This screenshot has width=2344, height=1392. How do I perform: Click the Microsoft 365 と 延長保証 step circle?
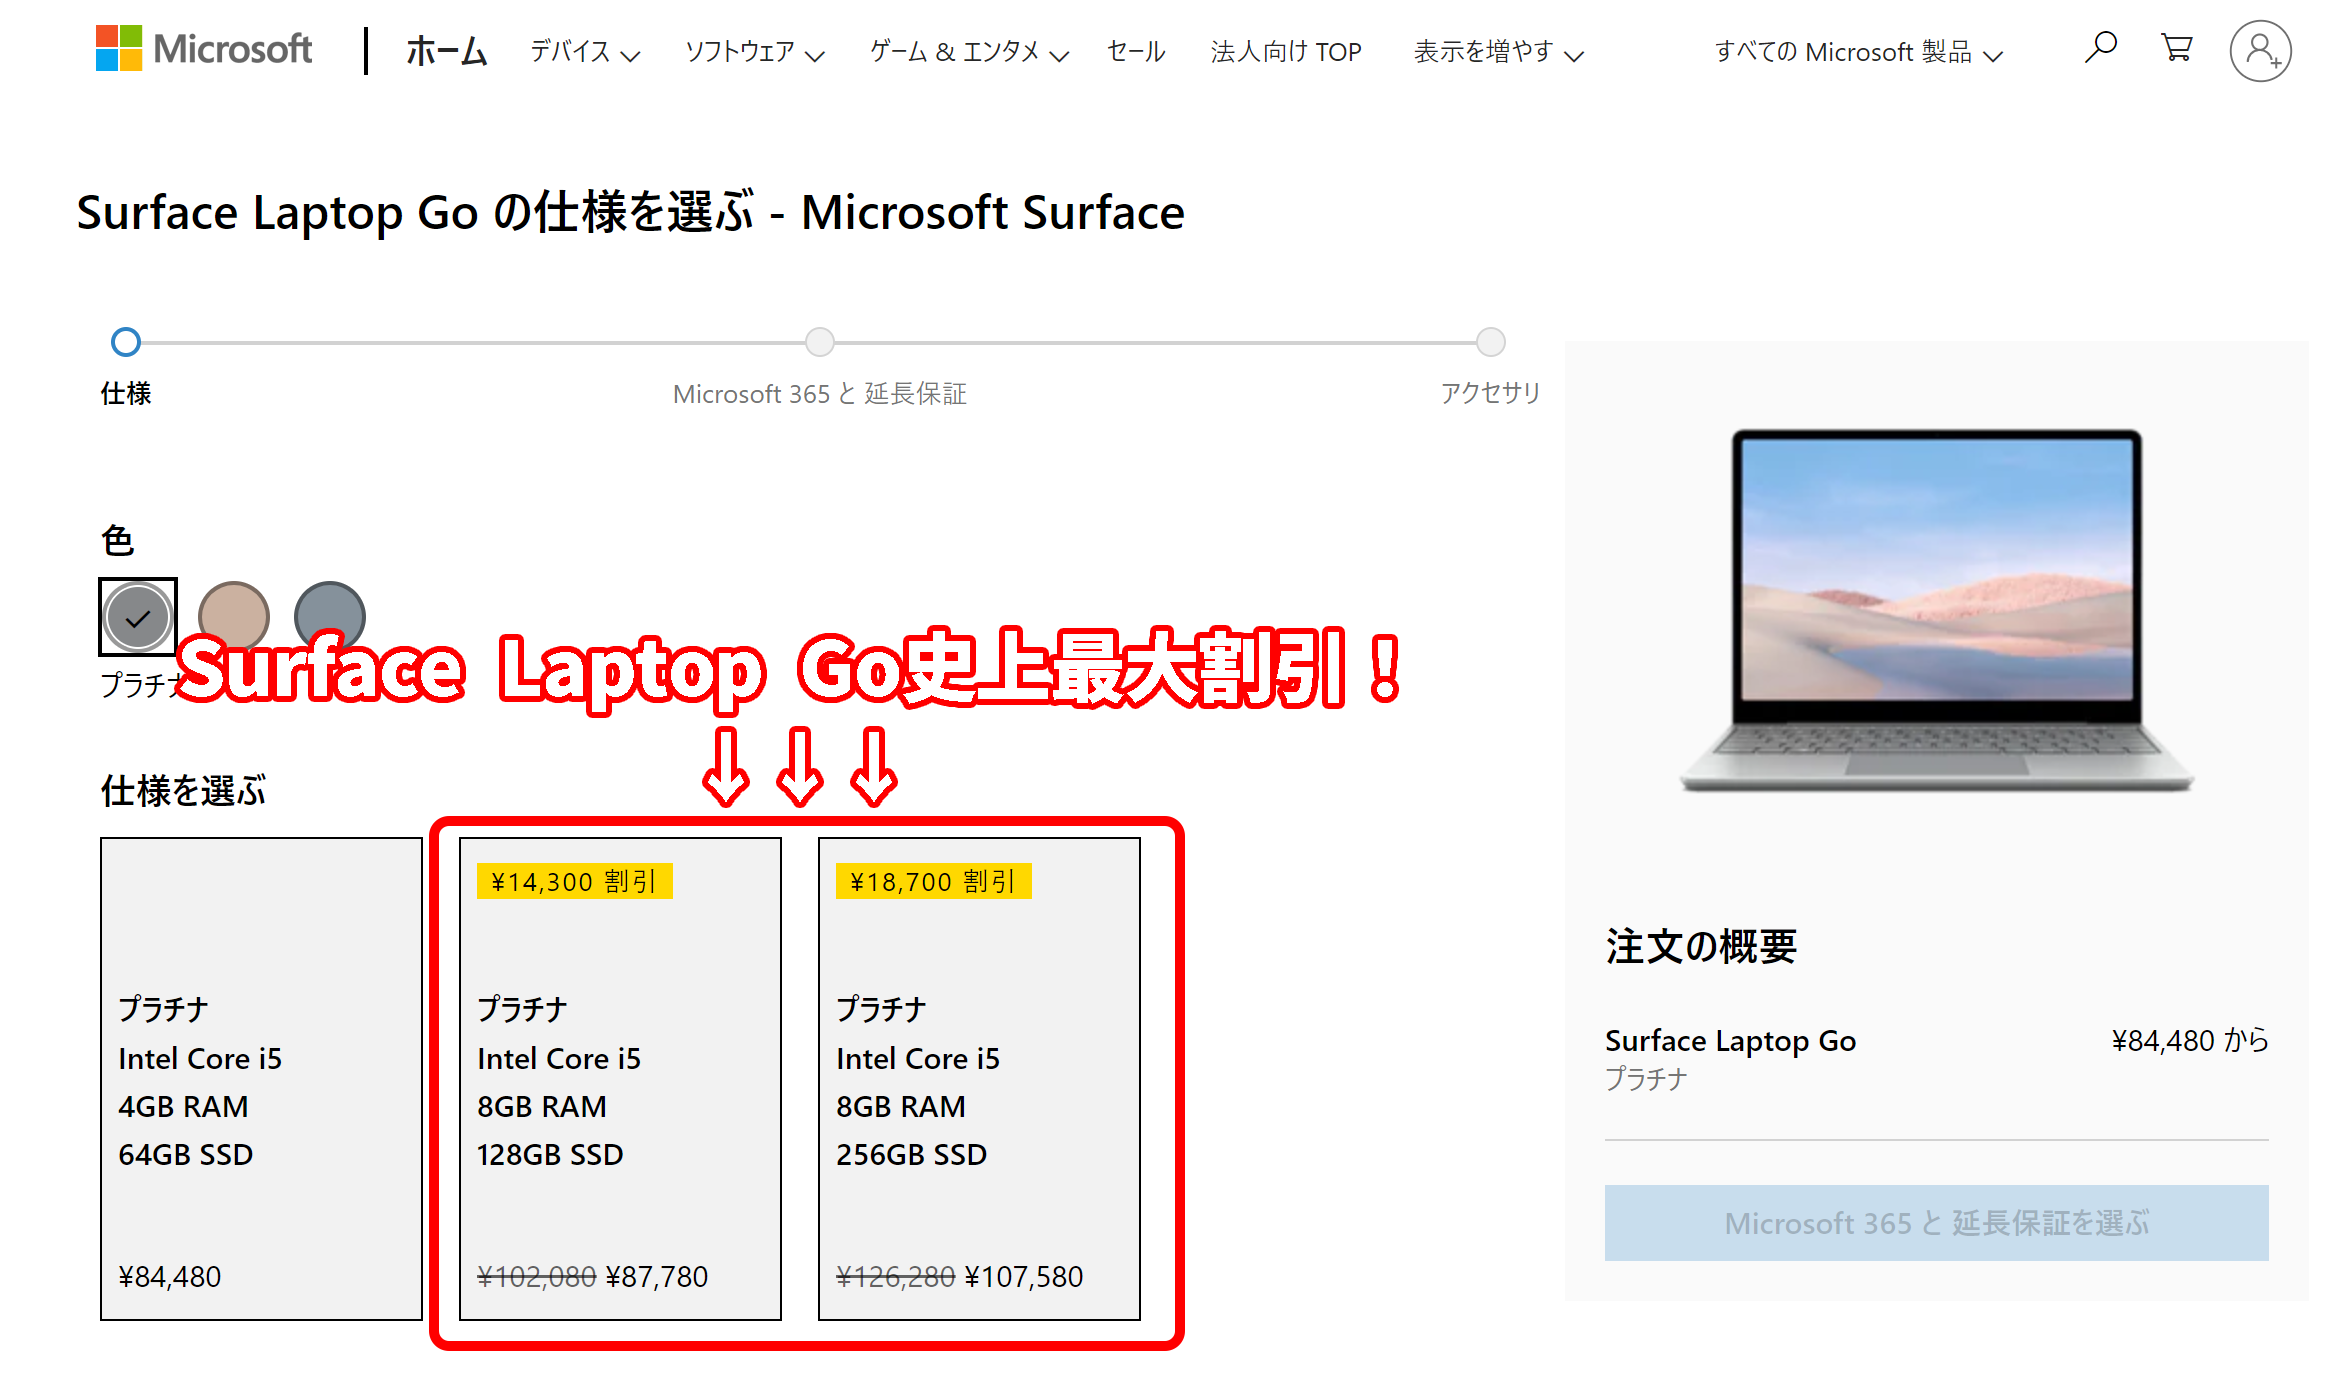point(820,342)
